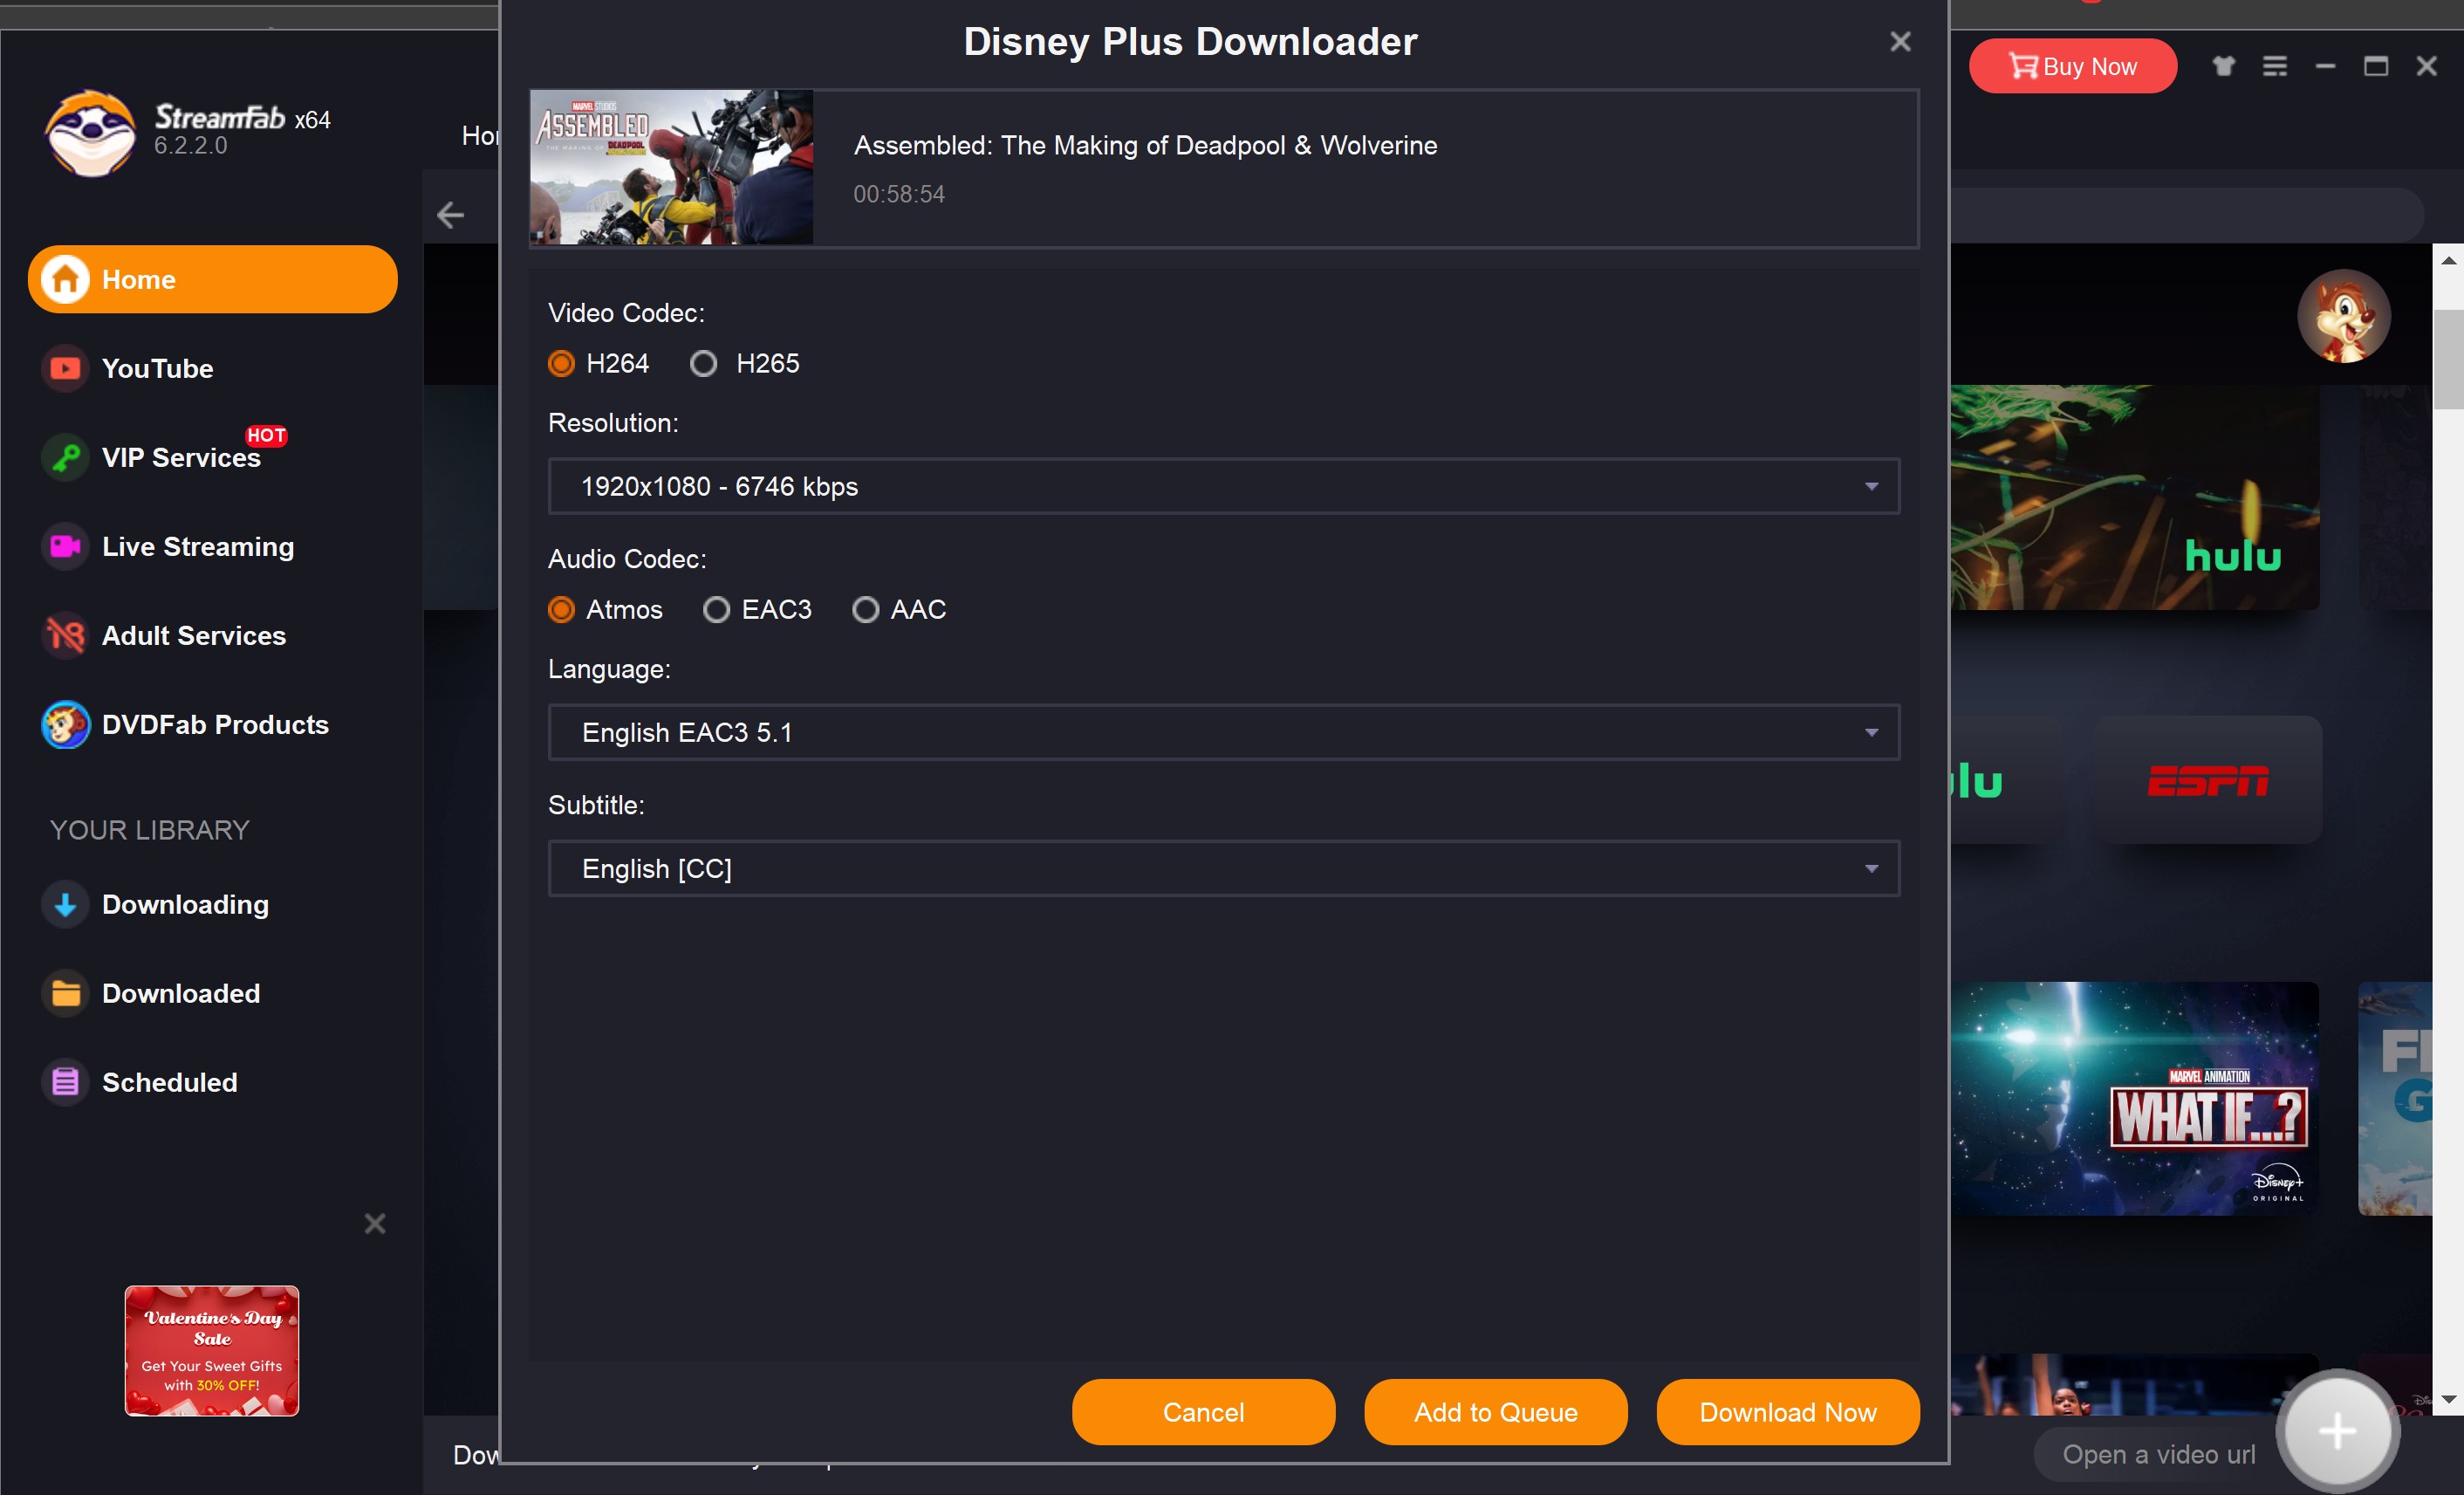Click the Downloaded folder icon
Screen dimensions: 2464x1495
pos(66,993)
